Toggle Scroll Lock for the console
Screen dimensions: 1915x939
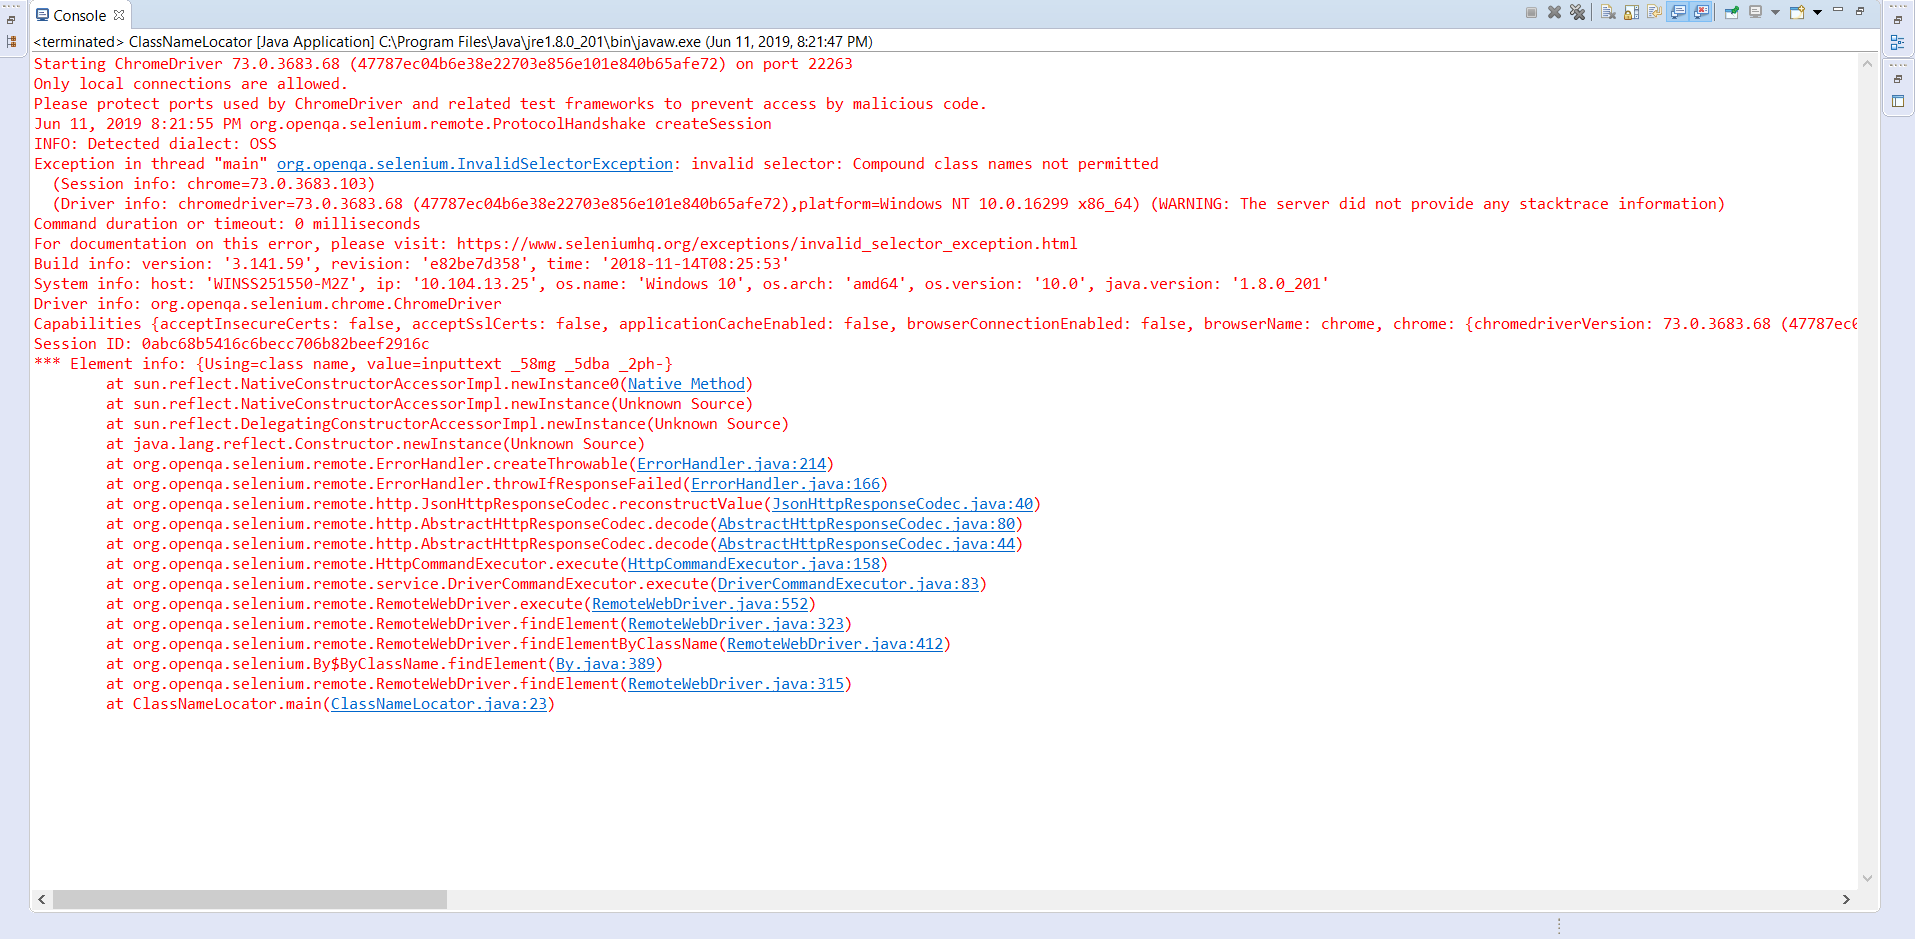tap(1631, 13)
